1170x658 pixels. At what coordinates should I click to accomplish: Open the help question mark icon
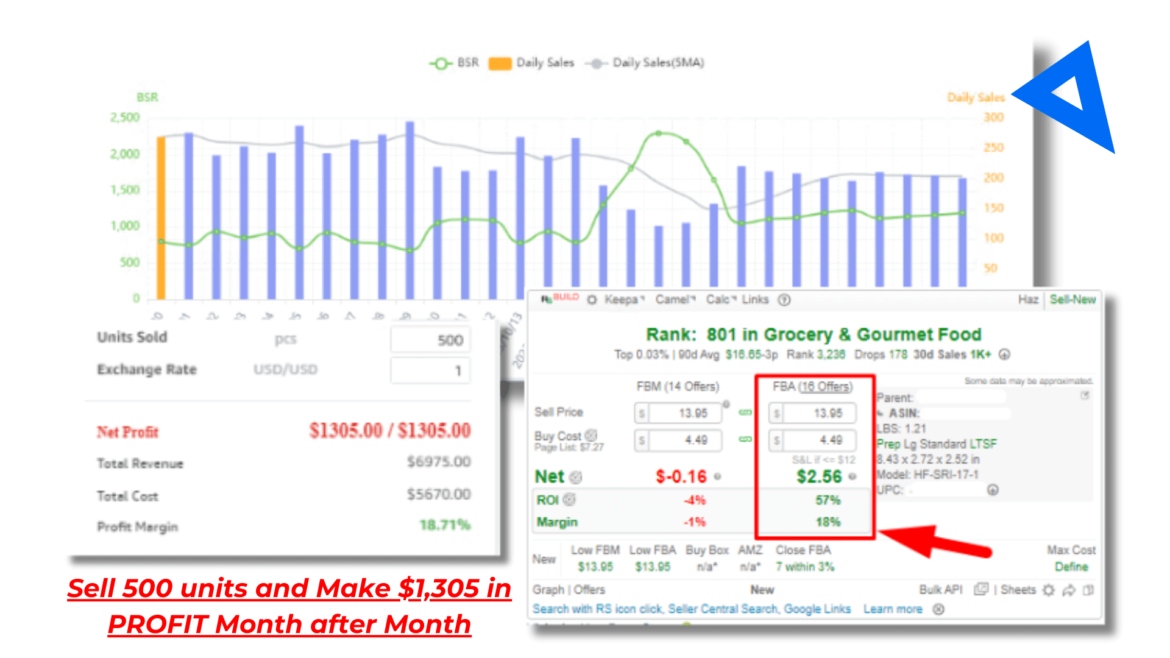click(x=784, y=300)
